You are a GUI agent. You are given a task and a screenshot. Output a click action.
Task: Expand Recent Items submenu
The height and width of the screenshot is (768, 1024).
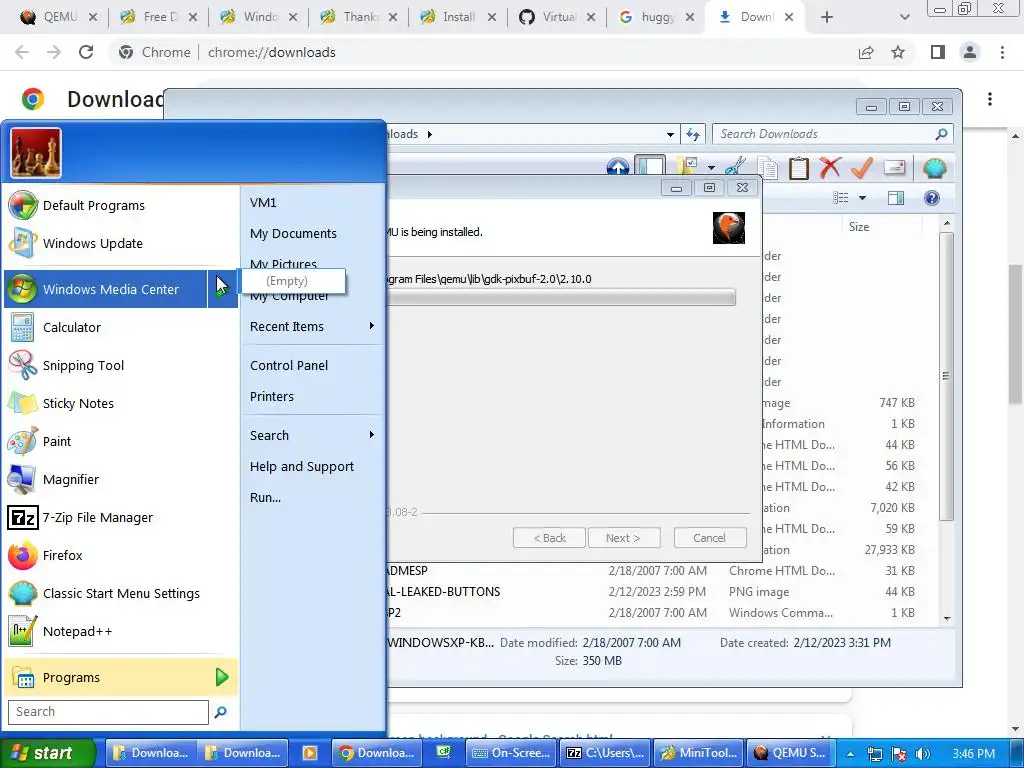(313, 327)
